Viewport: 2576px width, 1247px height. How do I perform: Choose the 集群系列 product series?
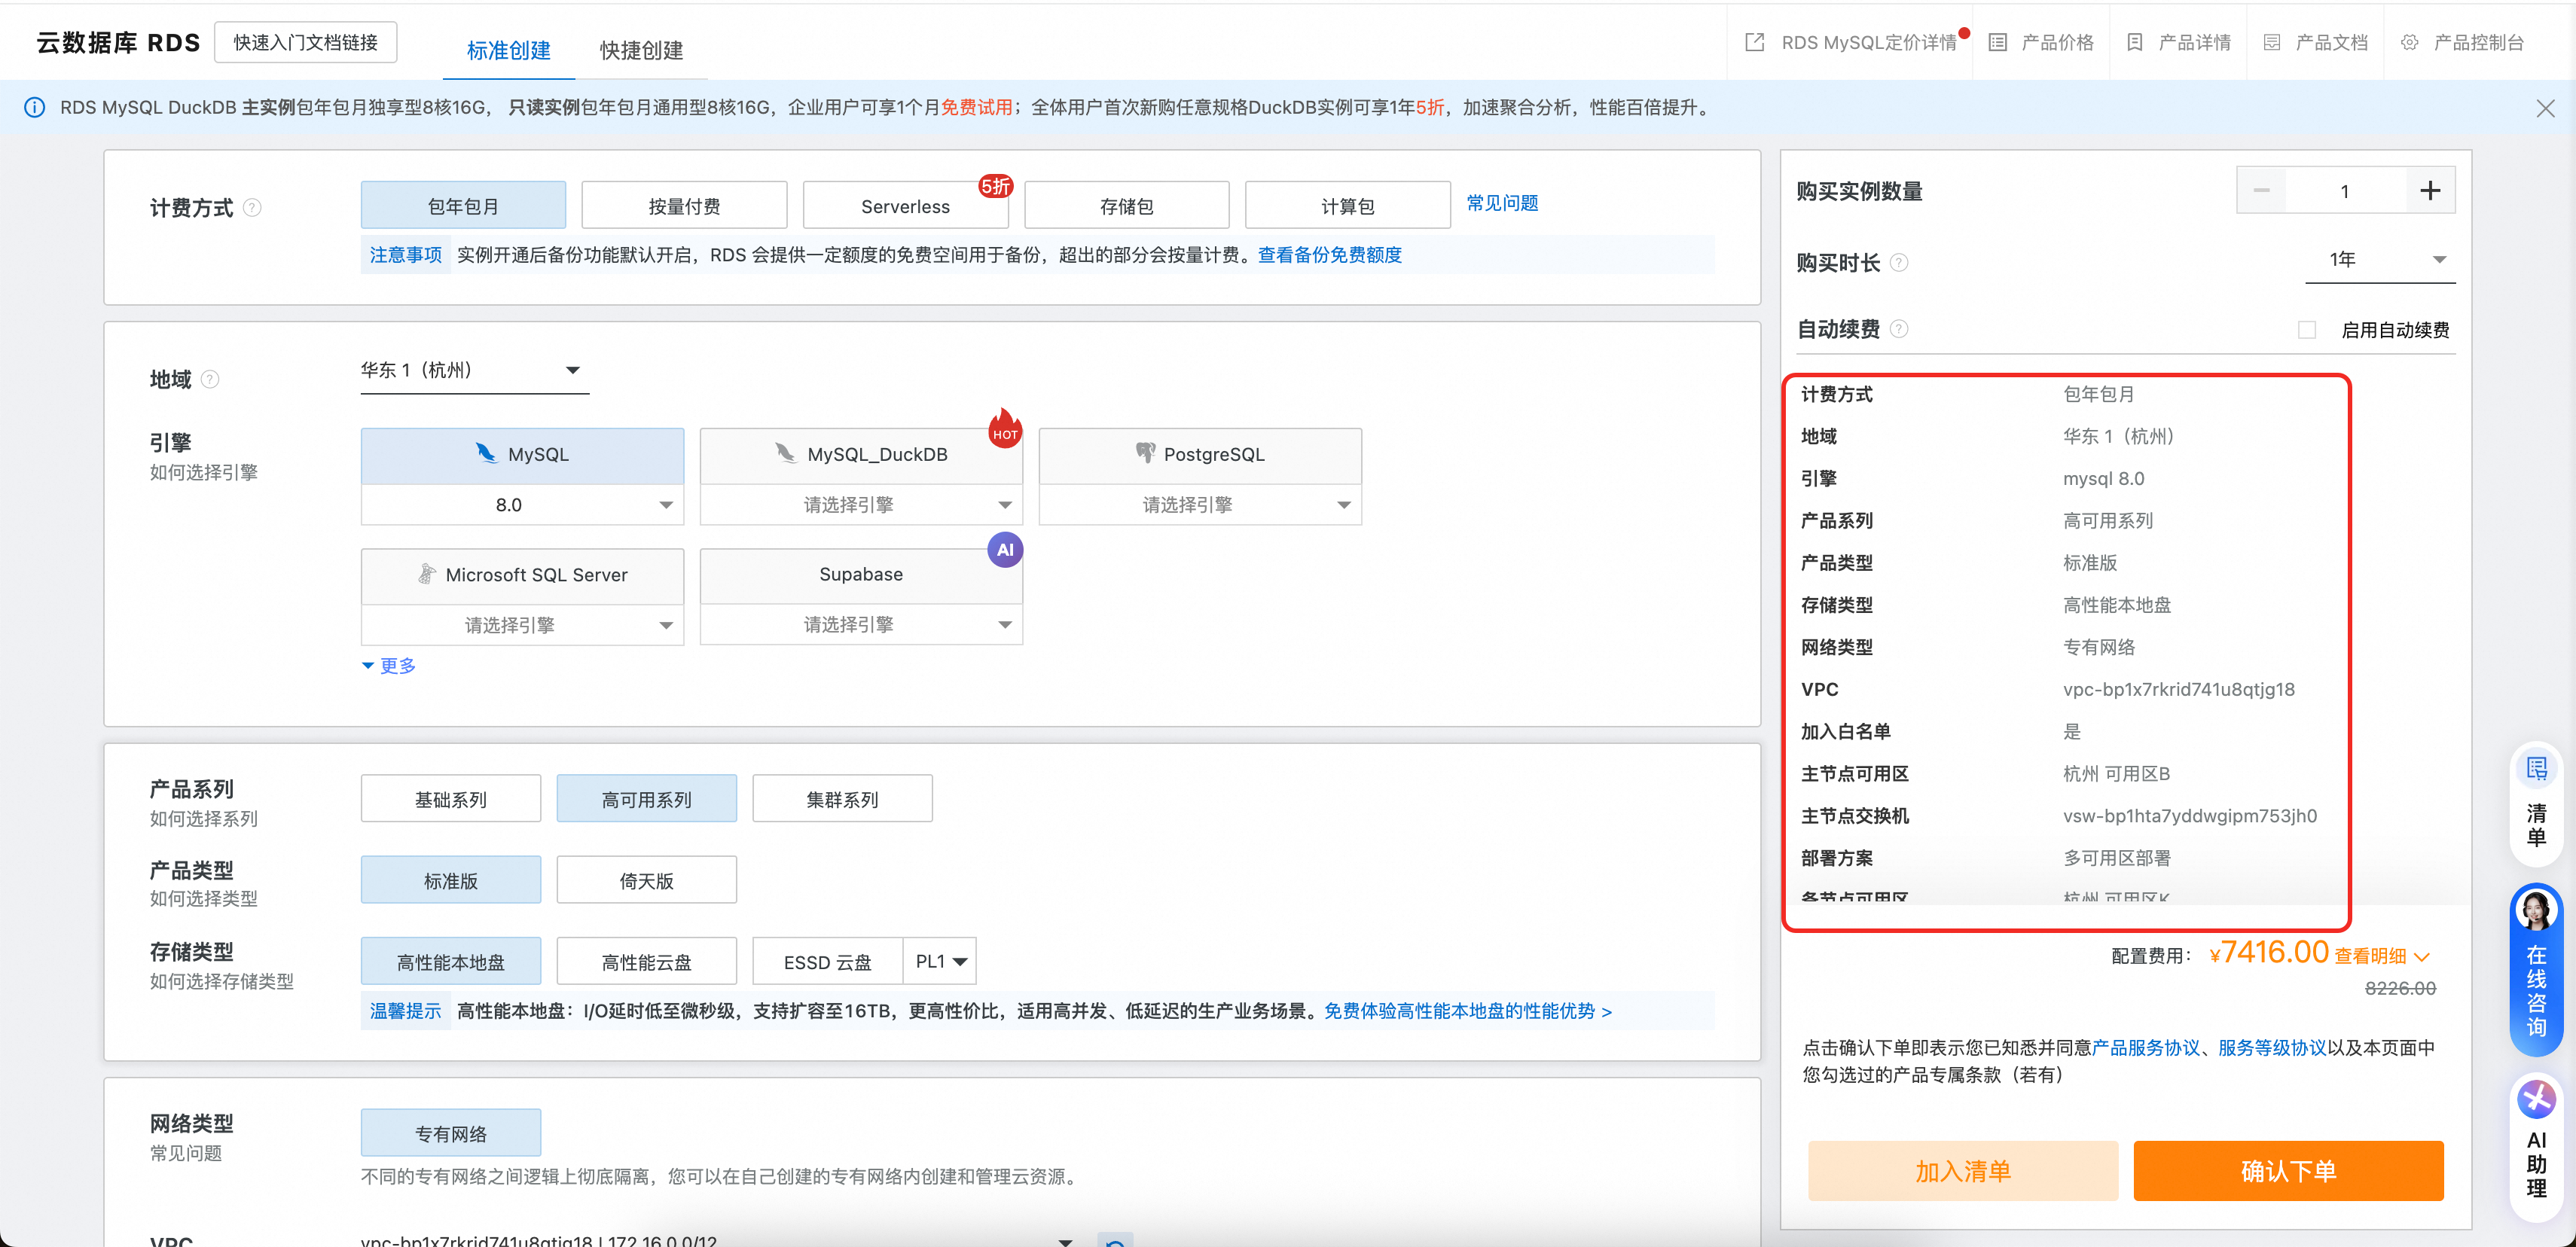tap(843, 799)
